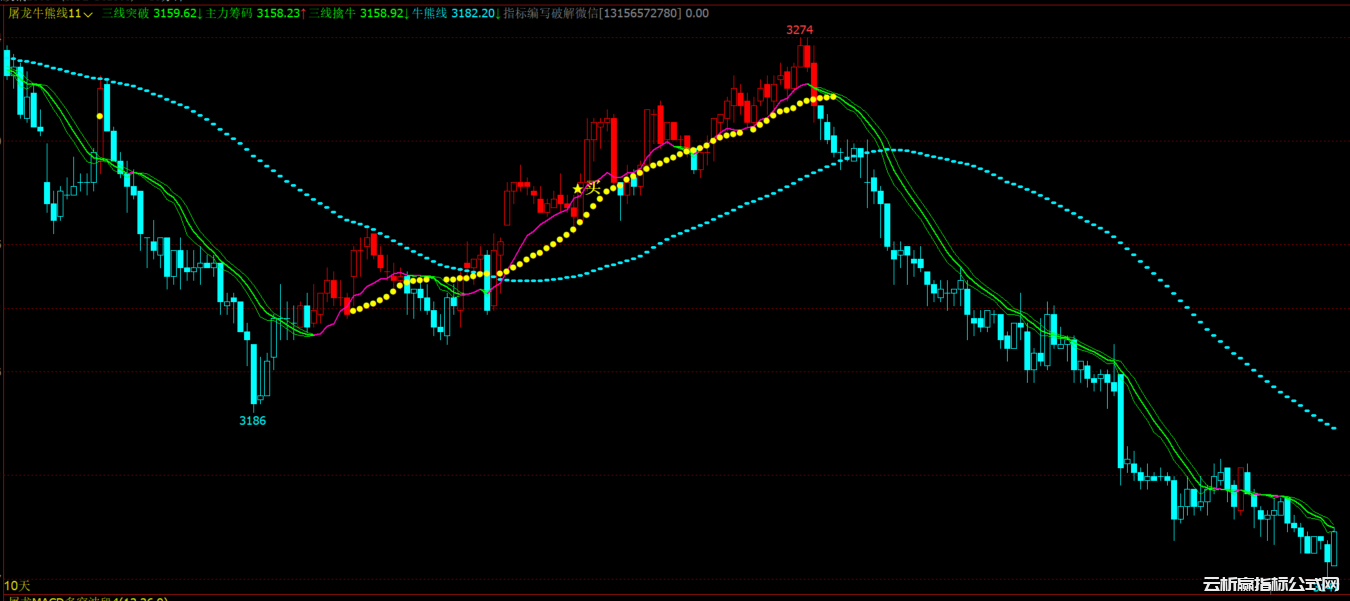The height and width of the screenshot is (601, 1350).
Task: Select the 主力筹码 indicator label
Action: coord(229,14)
